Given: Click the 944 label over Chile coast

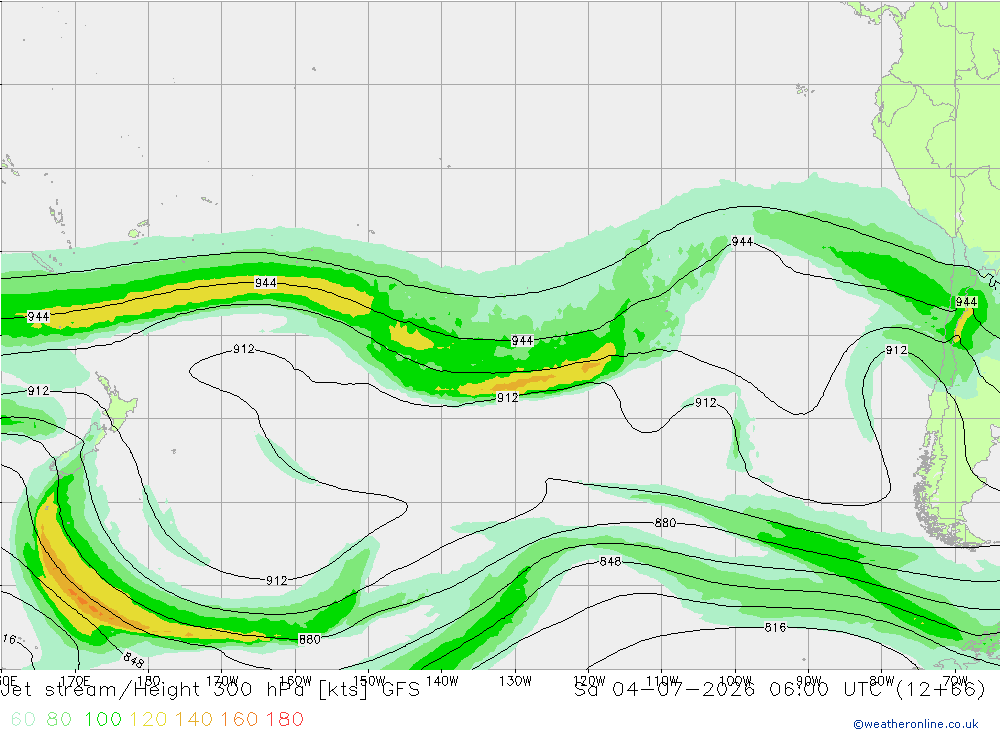Looking at the screenshot, I should [966, 302].
